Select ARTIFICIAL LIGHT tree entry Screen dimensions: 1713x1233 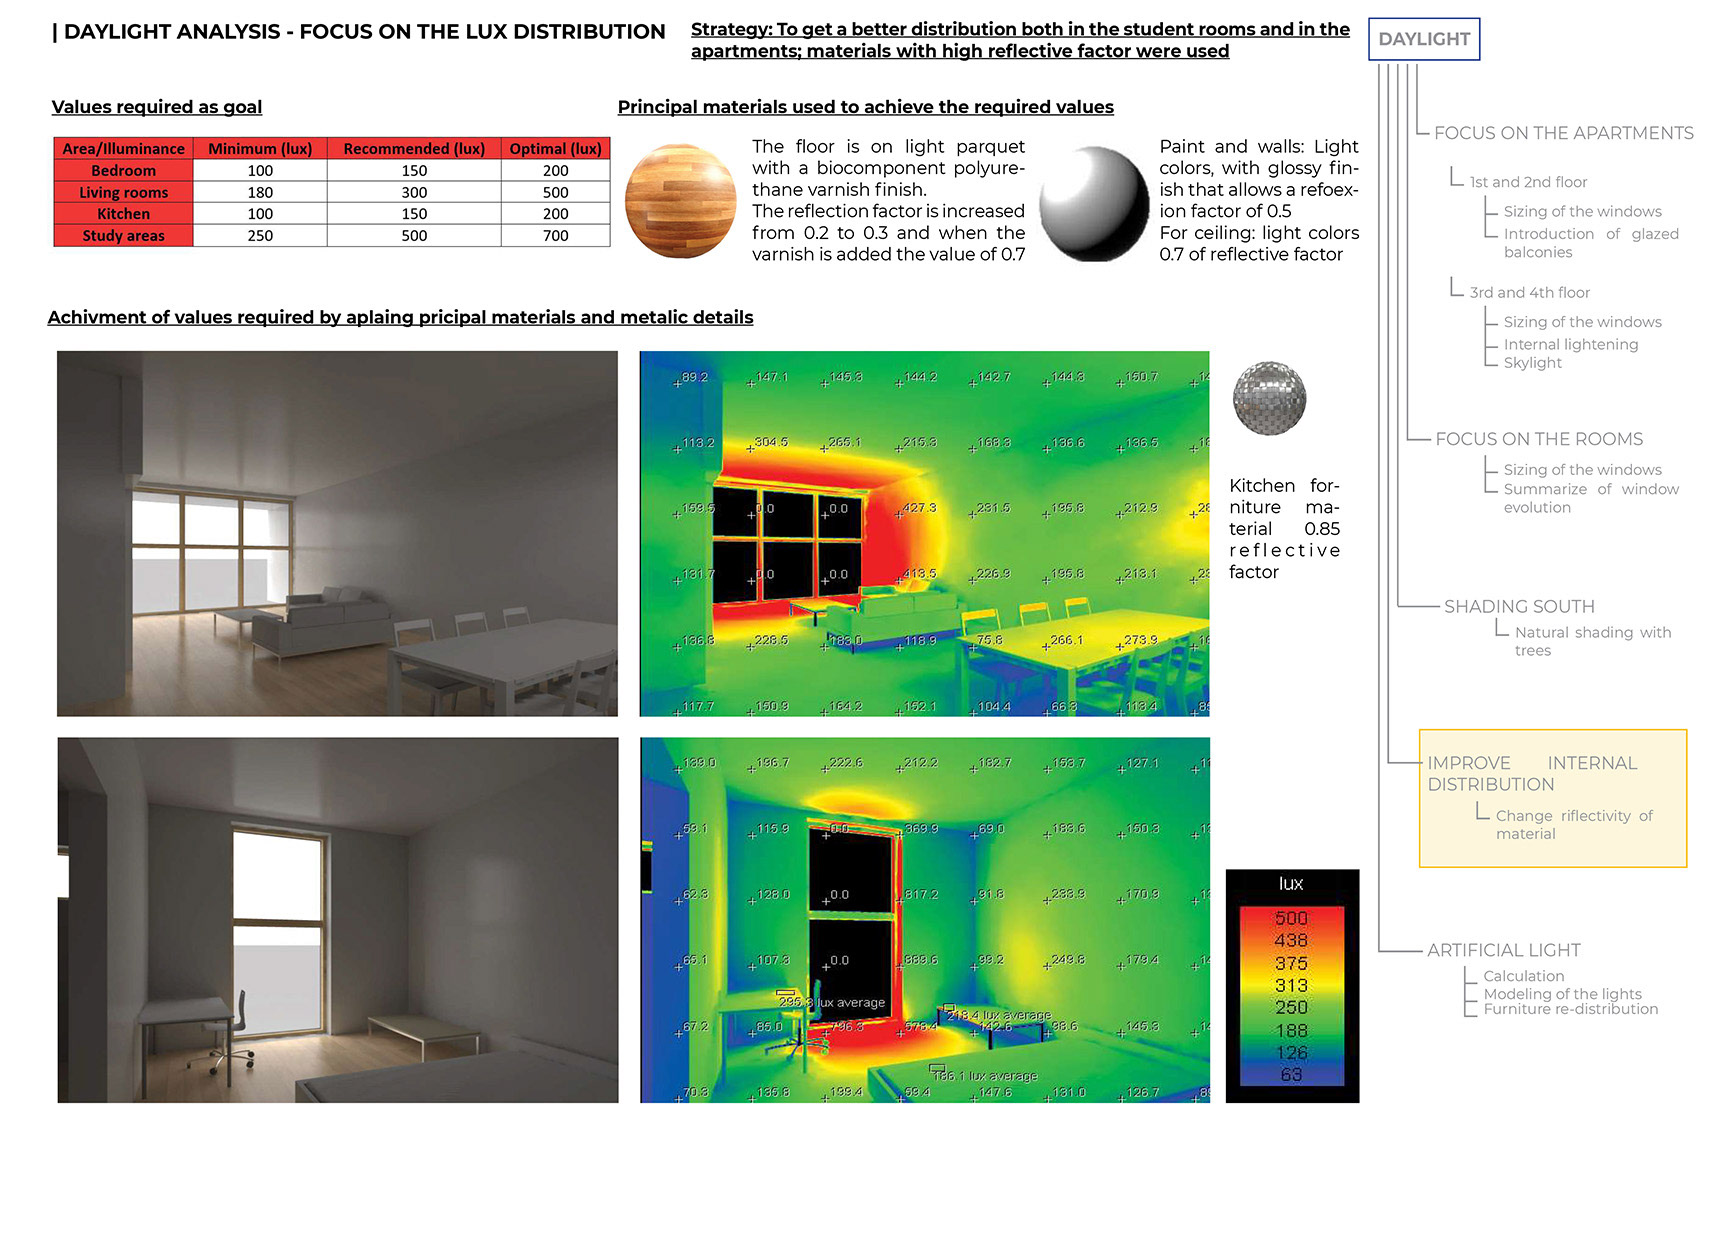(x=1503, y=950)
